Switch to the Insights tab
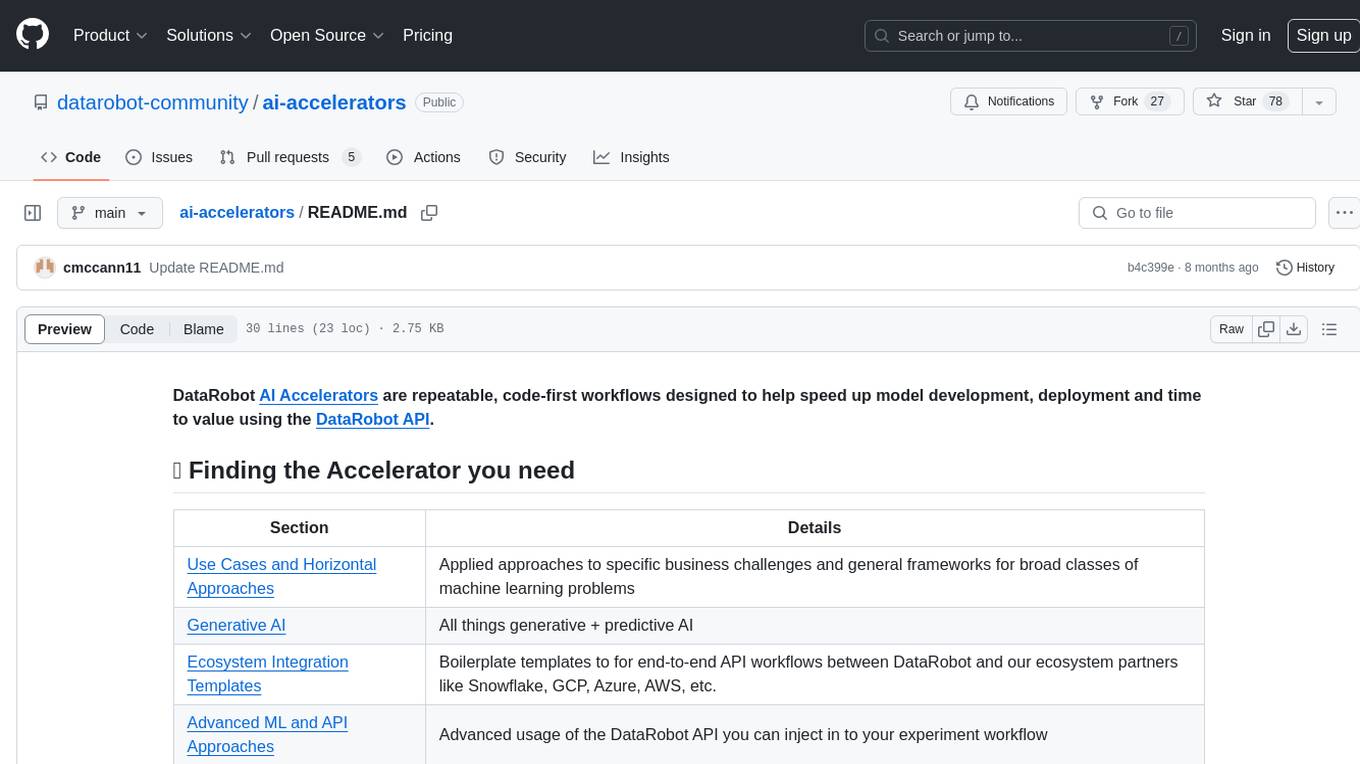Viewport: 1360px width, 764px height. tap(631, 157)
